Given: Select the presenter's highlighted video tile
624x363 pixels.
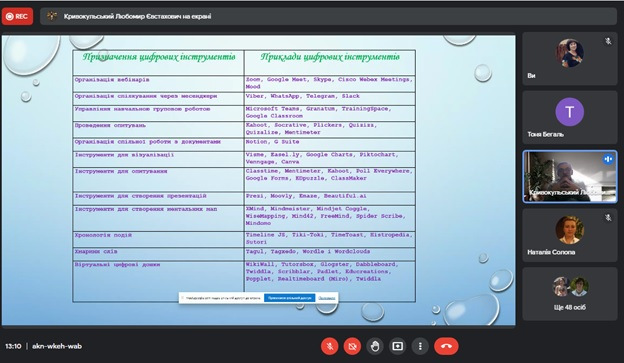Looking at the screenshot, I should (569, 176).
